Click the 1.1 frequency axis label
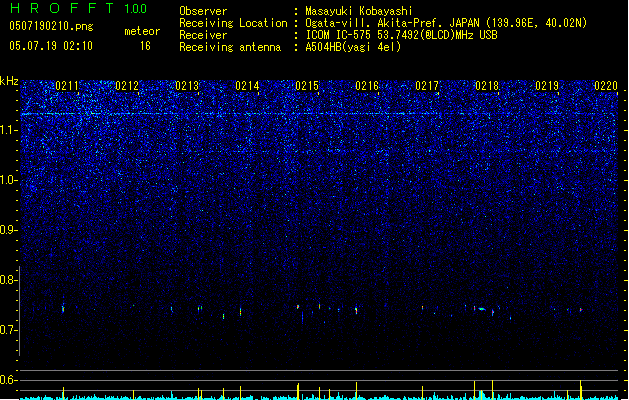 (9, 130)
